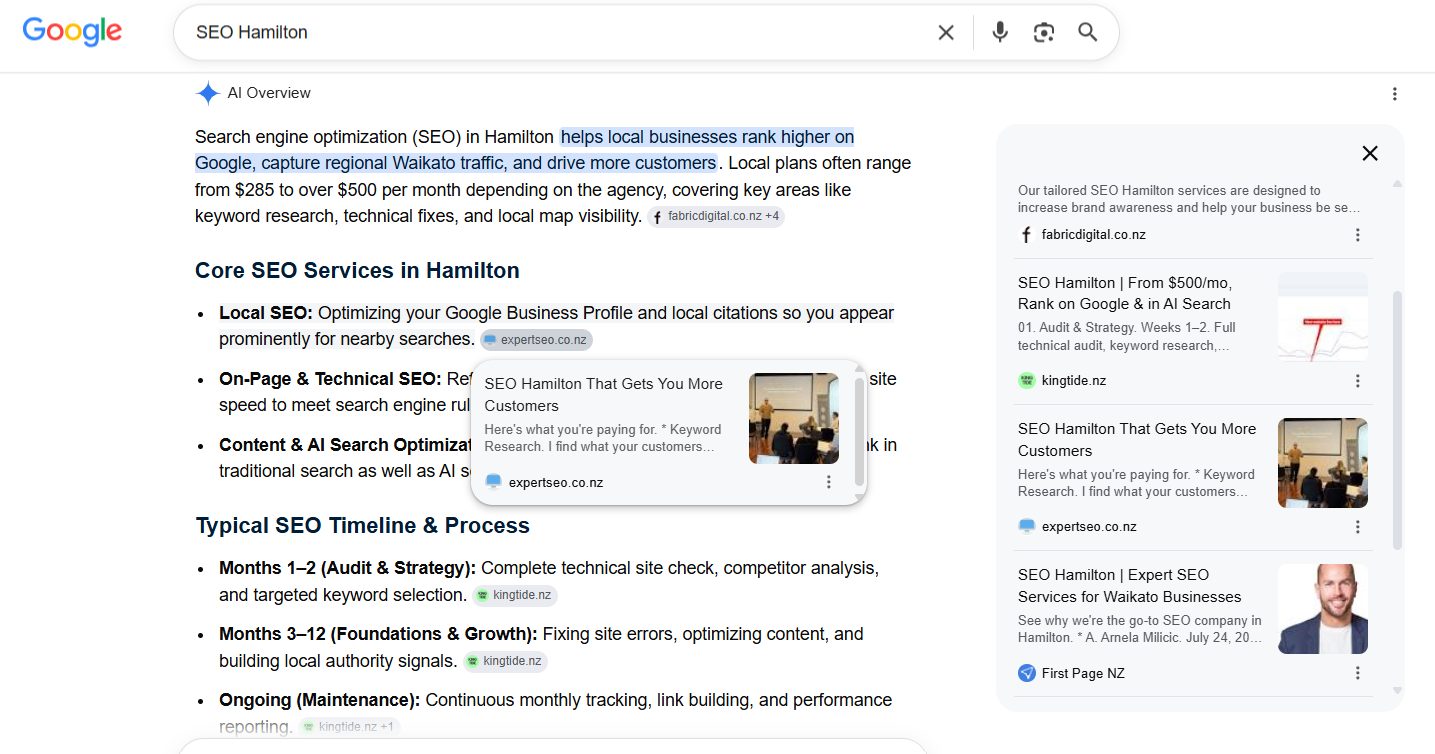The height and width of the screenshot is (754, 1435).
Task: Click 'Months 3–12 (Foundations & Growth):' label
Action: click(378, 634)
